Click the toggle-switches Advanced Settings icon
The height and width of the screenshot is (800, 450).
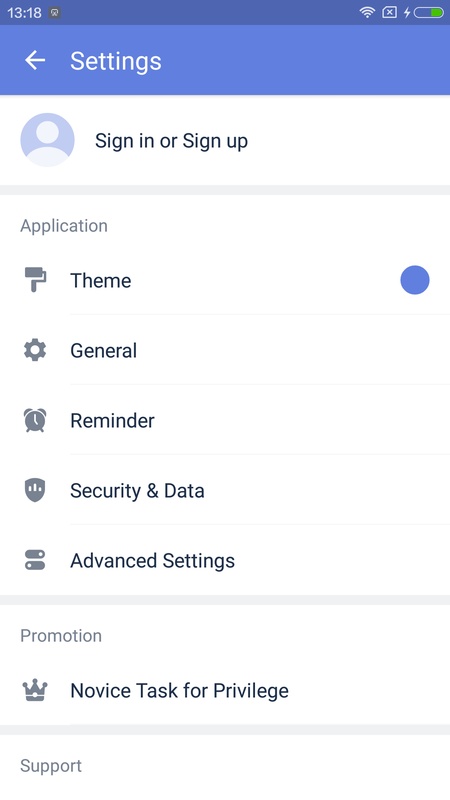(x=35, y=560)
